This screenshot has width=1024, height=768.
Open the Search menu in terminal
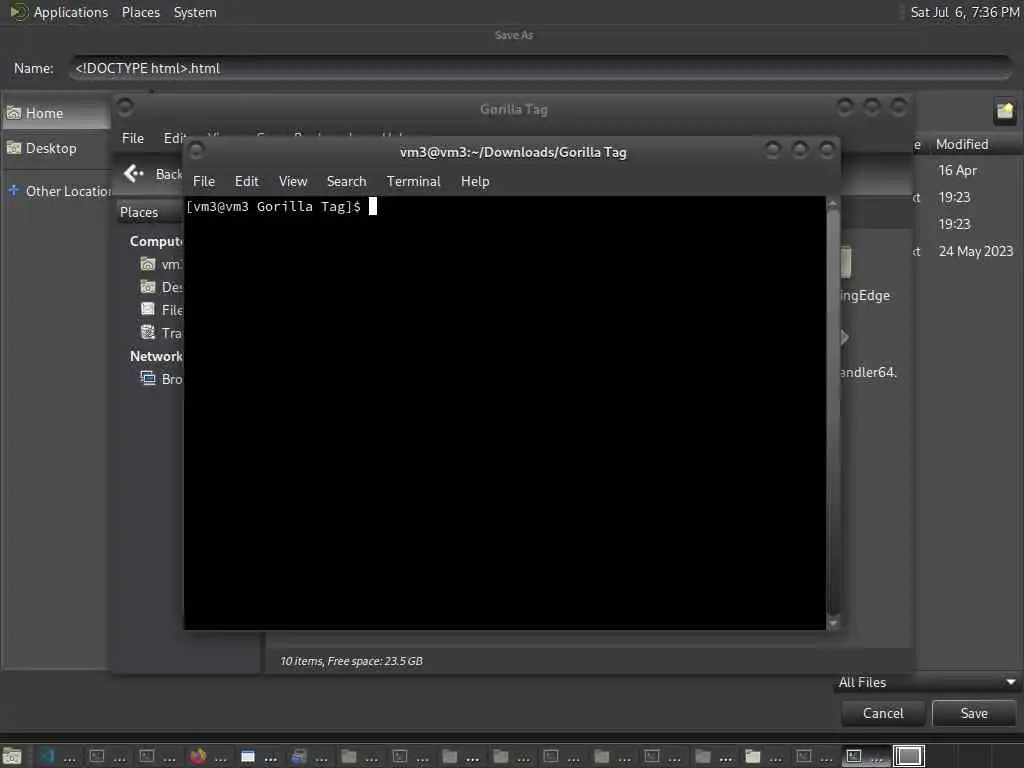346,182
